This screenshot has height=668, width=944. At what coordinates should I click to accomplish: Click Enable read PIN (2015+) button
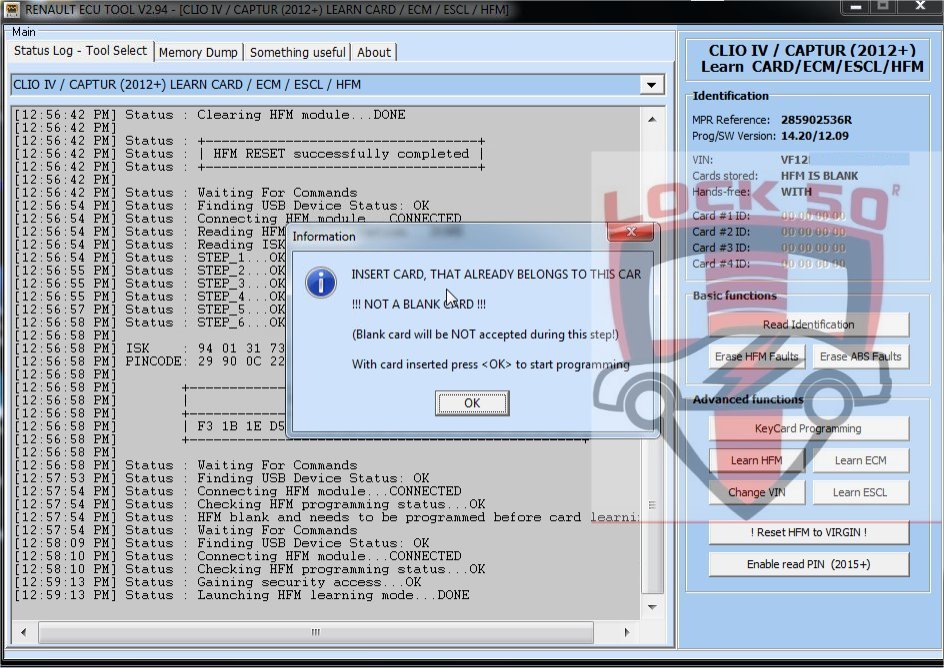808,564
